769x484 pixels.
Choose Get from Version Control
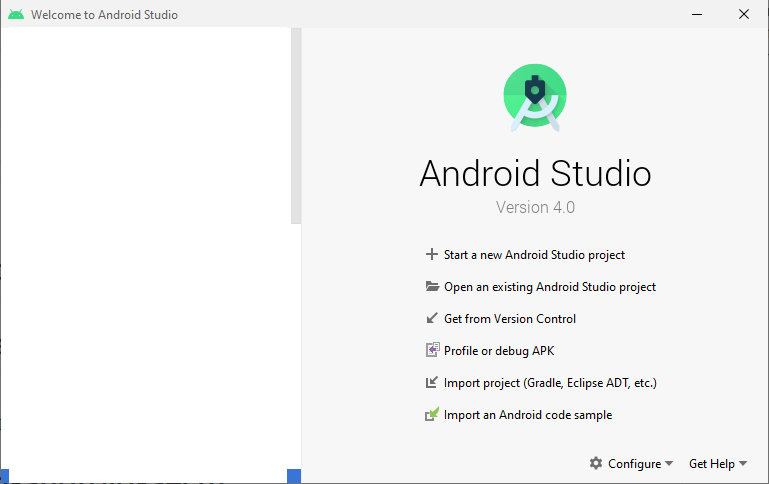tap(510, 319)
